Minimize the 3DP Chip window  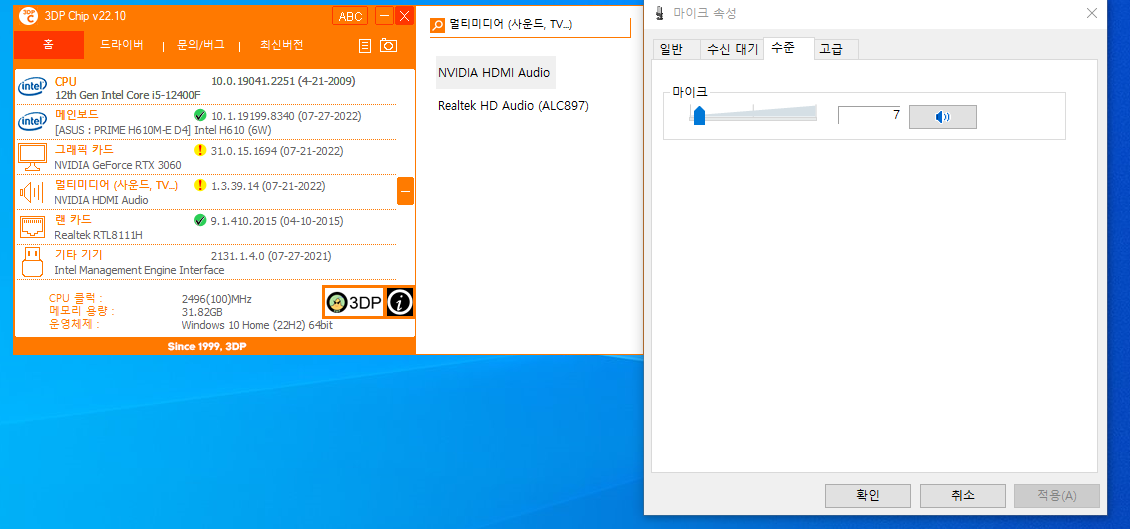tap(385, 16)
